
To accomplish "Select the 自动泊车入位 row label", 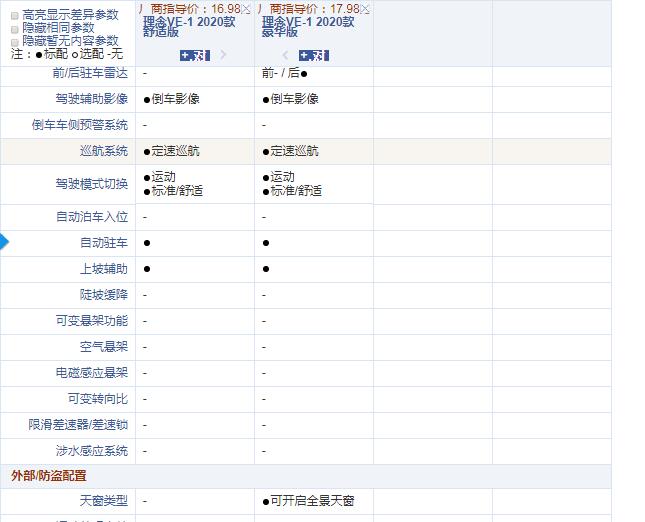I will click(x=92, y=216).
